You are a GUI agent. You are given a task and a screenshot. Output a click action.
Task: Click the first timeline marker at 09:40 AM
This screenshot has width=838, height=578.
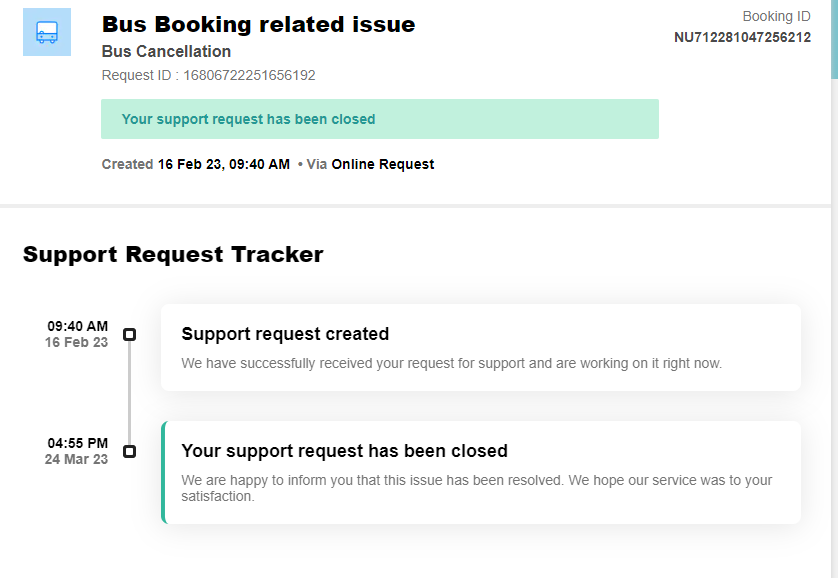click(x=129, y=335)
